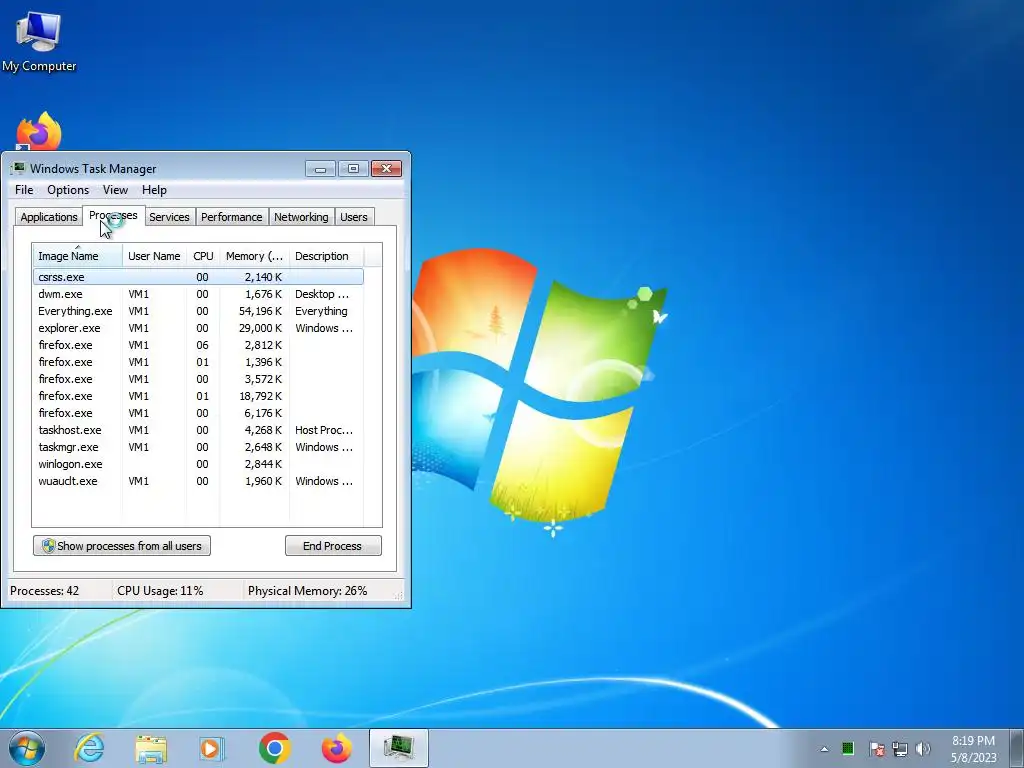The image size is (1024, 768).
Task: Open the volume speaker tray icon
Action: point(923,748)
